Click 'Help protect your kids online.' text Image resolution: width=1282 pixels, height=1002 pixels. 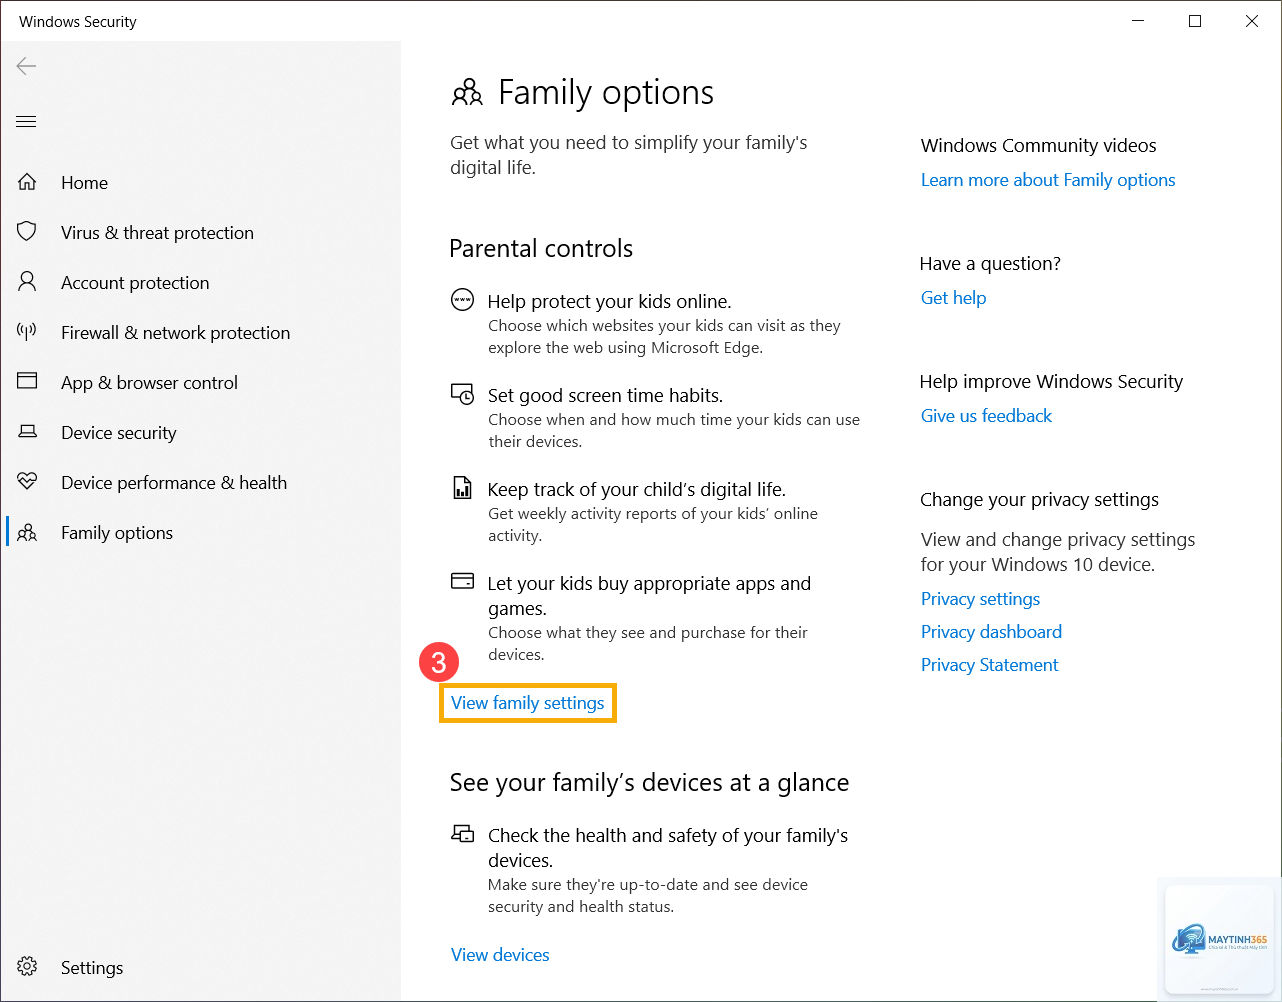point(609,301)
